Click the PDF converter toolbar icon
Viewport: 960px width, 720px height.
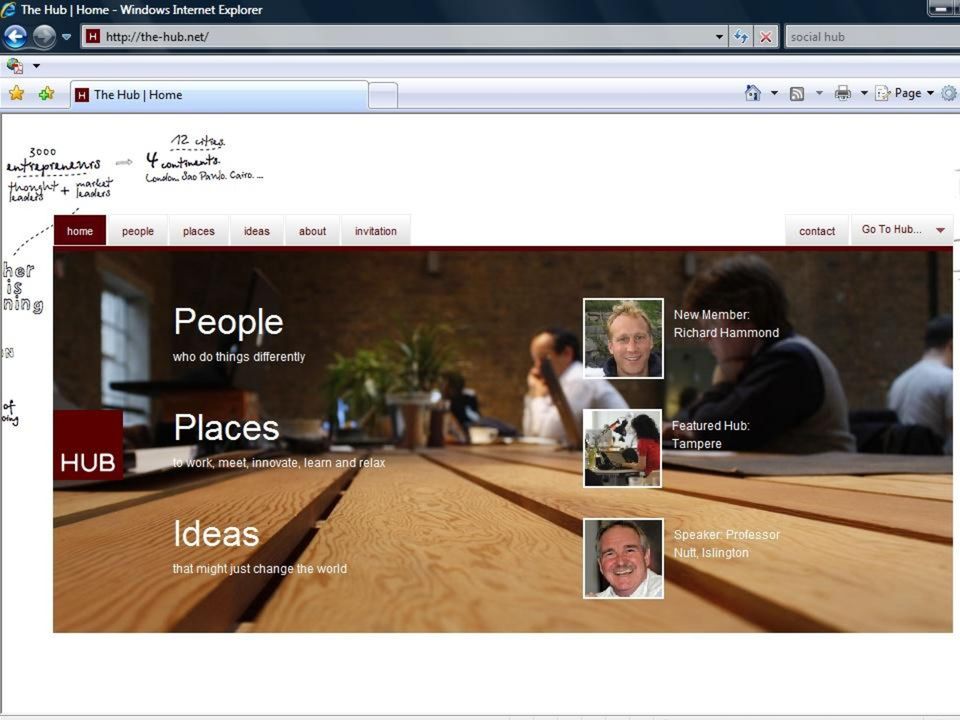coord(15,65)
